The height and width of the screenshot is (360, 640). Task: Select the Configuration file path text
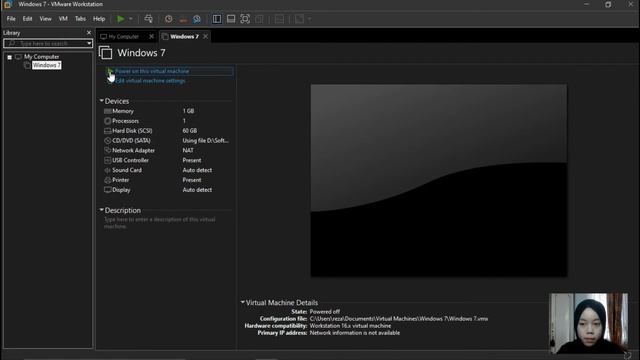[x=399, y=319]
